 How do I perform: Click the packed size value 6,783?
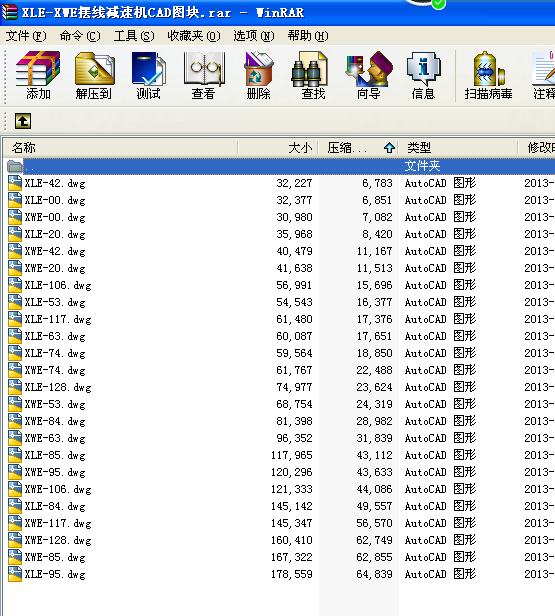click(377, 183)
